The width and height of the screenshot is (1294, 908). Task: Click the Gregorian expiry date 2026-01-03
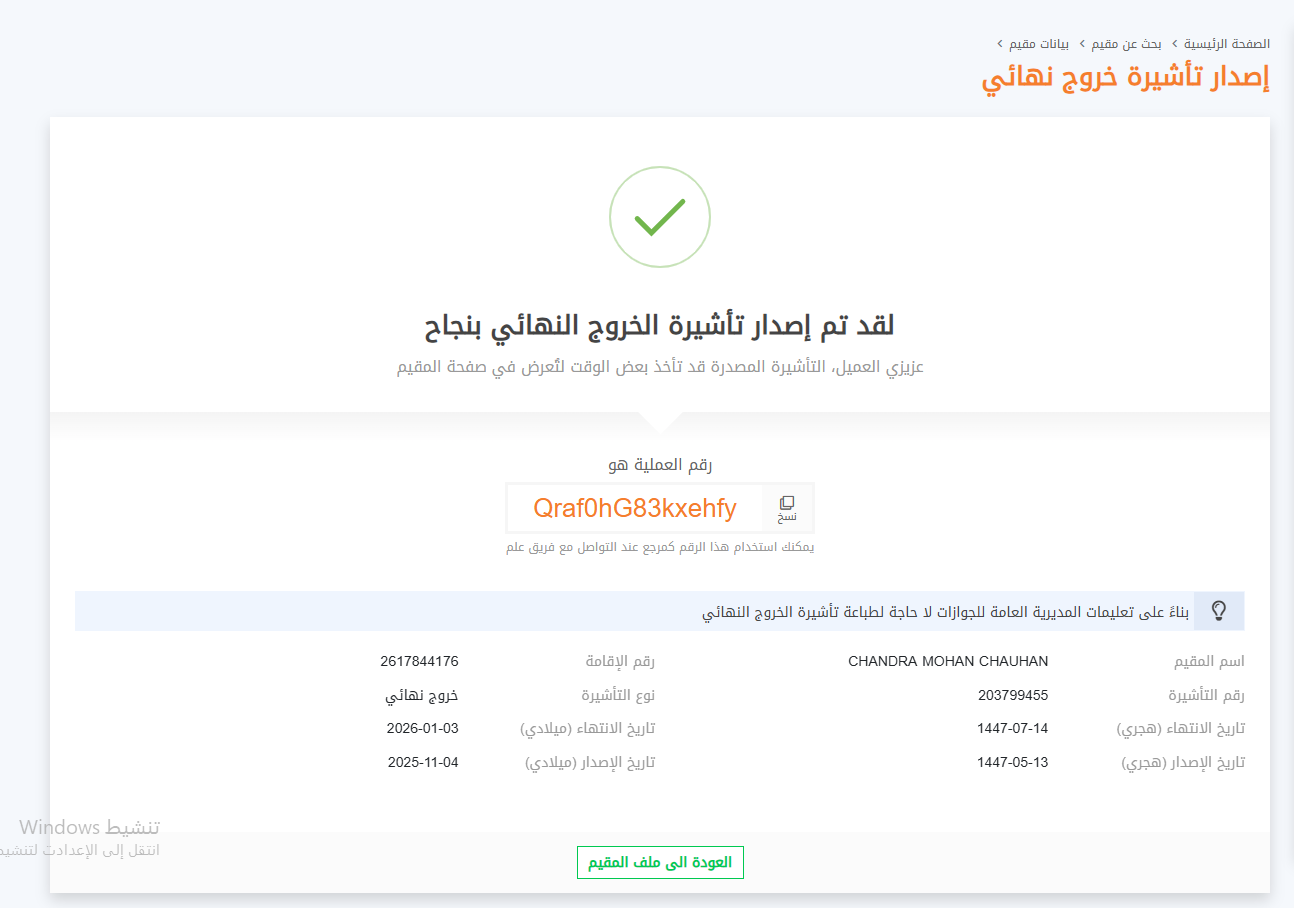tap(422, 728)
